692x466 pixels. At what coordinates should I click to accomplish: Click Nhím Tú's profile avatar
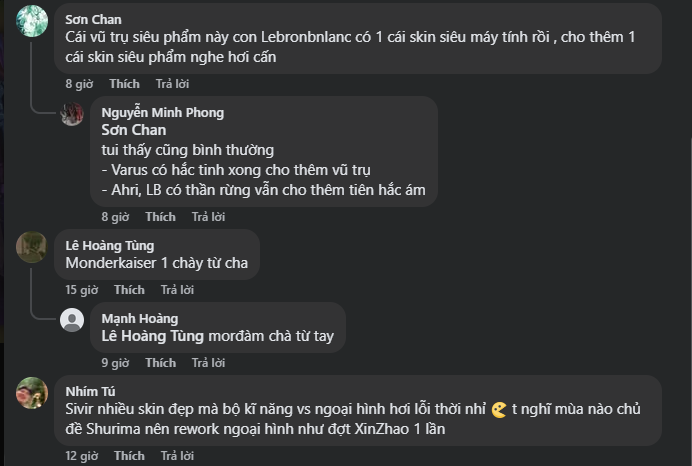(32, 392)
